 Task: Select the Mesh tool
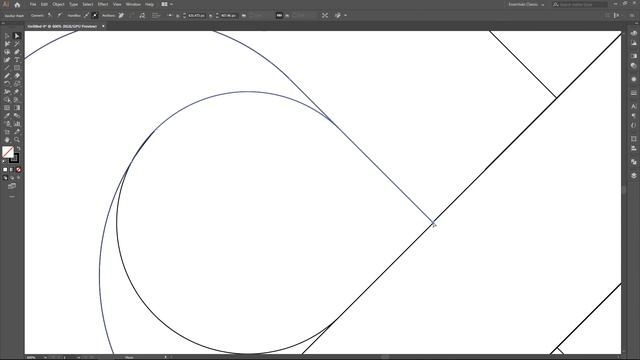point(7,108)
